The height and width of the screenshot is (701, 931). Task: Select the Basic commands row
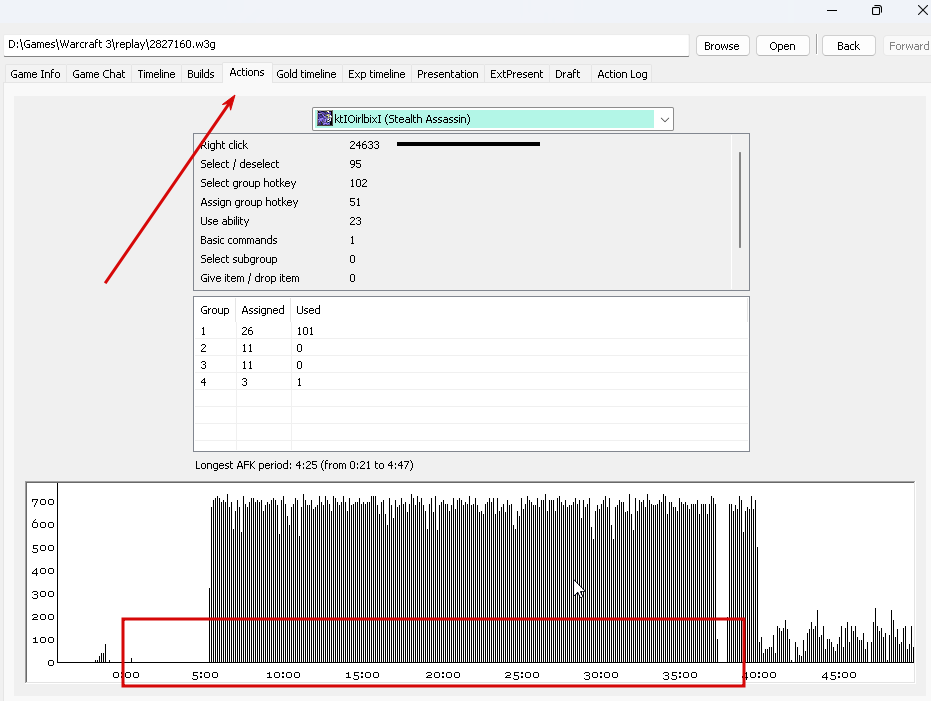tap(463, 240)
